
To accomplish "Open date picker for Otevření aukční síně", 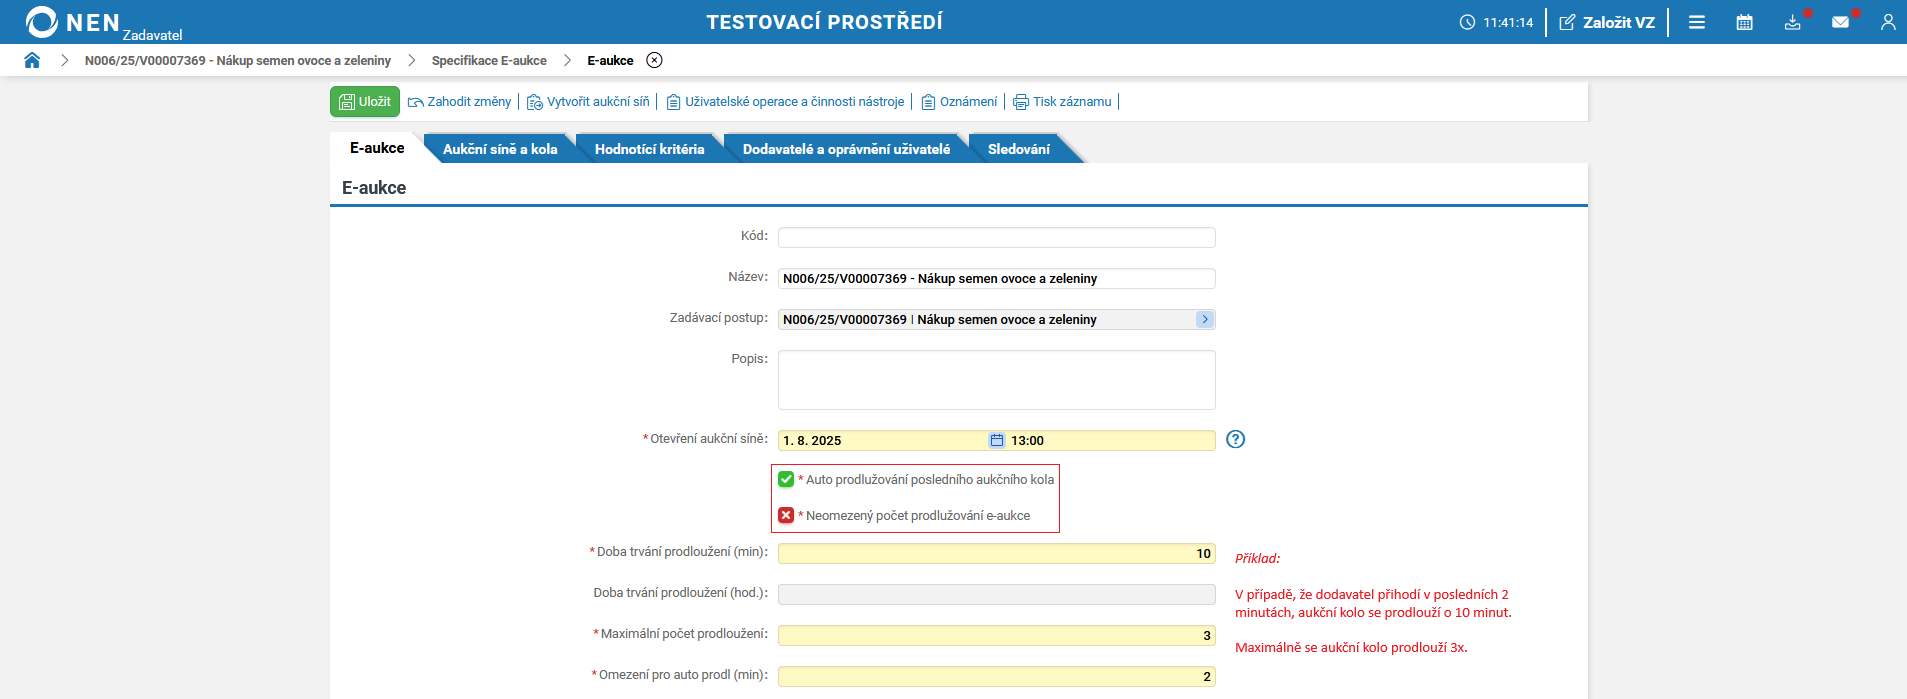I will point(996,440).
